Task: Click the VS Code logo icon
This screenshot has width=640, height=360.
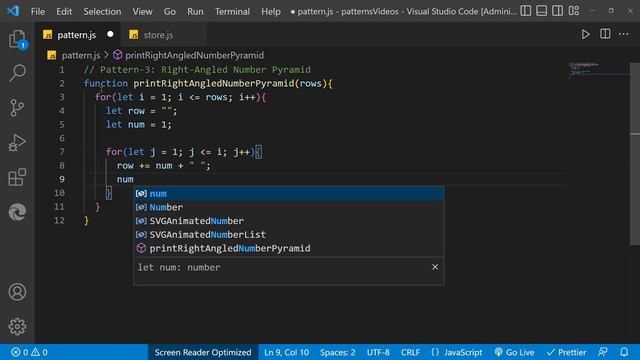Action: (x=13, y=11)
